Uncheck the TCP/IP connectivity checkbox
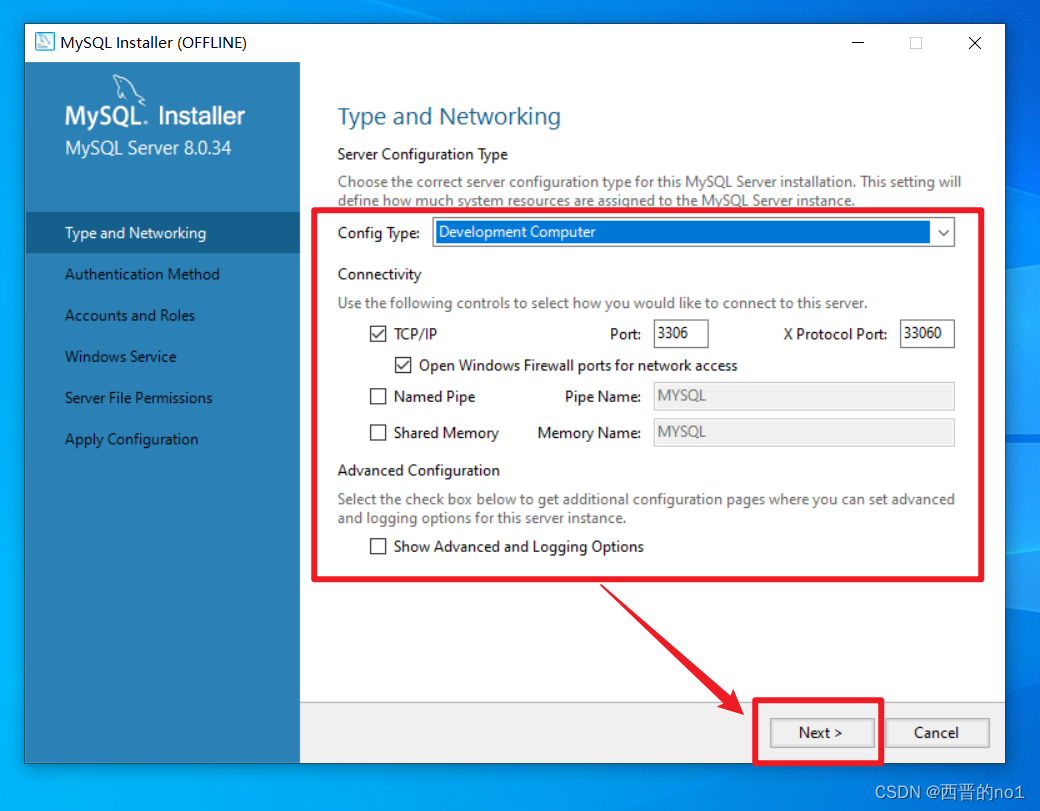The image size is (1040, 811). click(x=378, y=334)
